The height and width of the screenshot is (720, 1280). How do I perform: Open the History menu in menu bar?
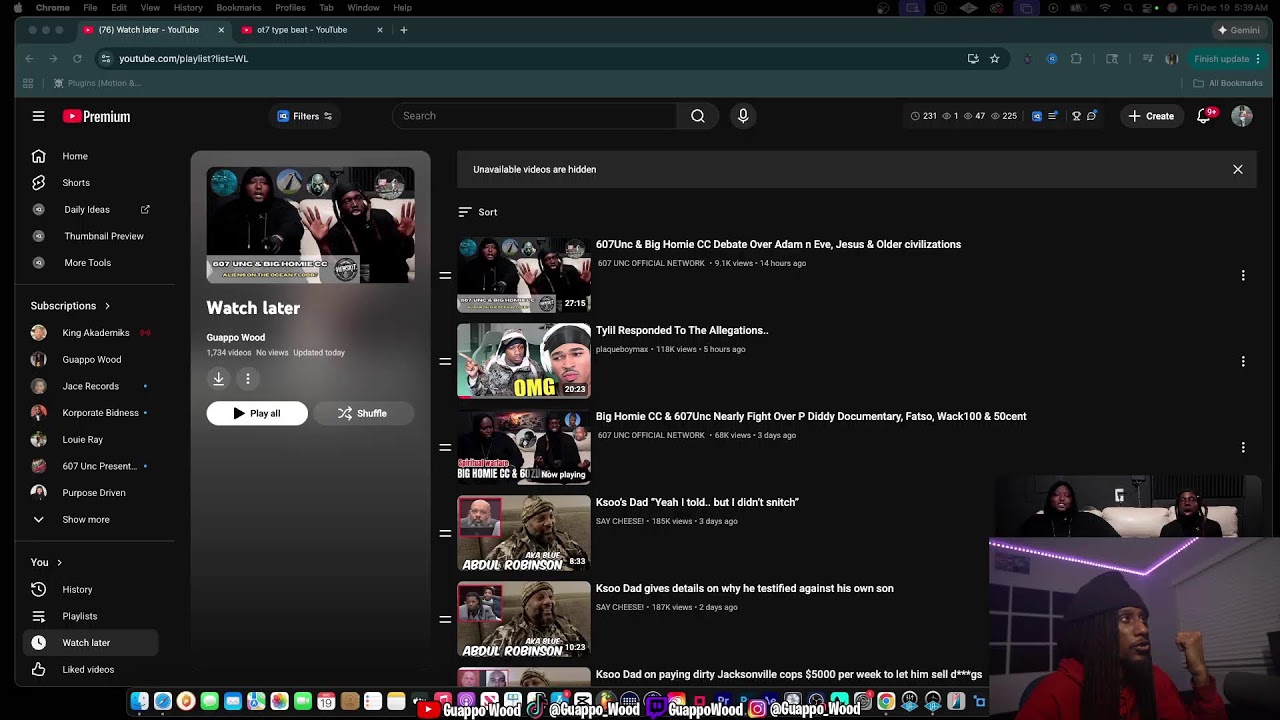(188, 7)
